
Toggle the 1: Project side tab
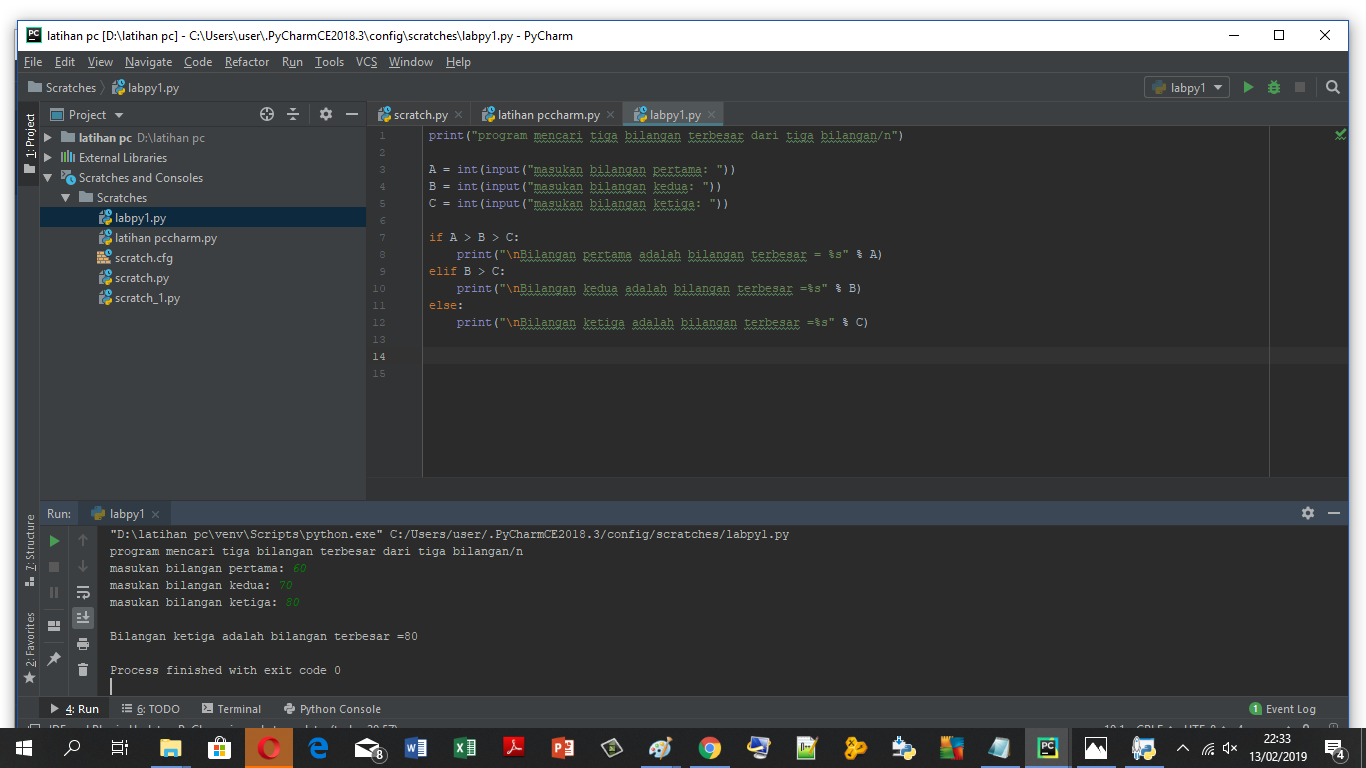[29, 144]
